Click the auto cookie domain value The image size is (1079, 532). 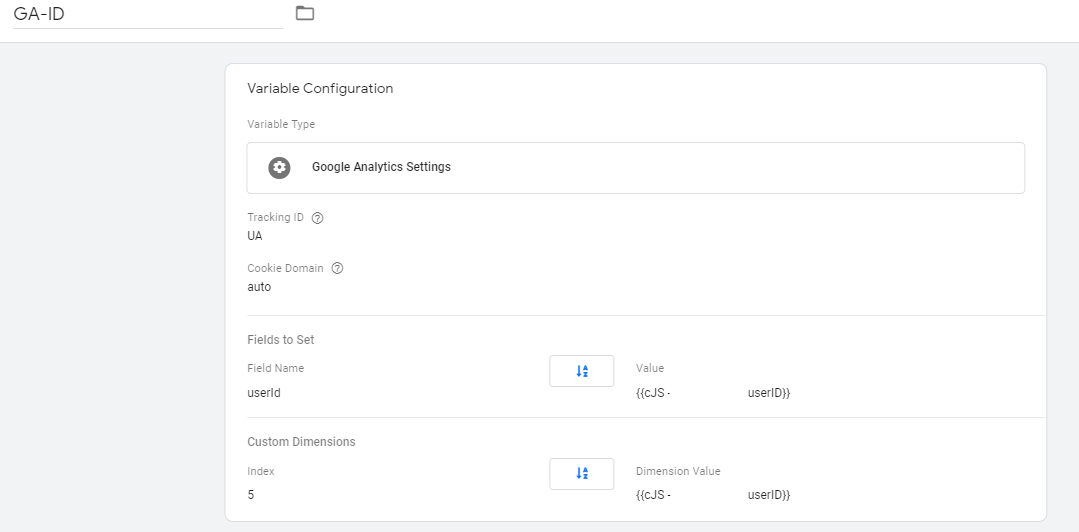point(259,287)
